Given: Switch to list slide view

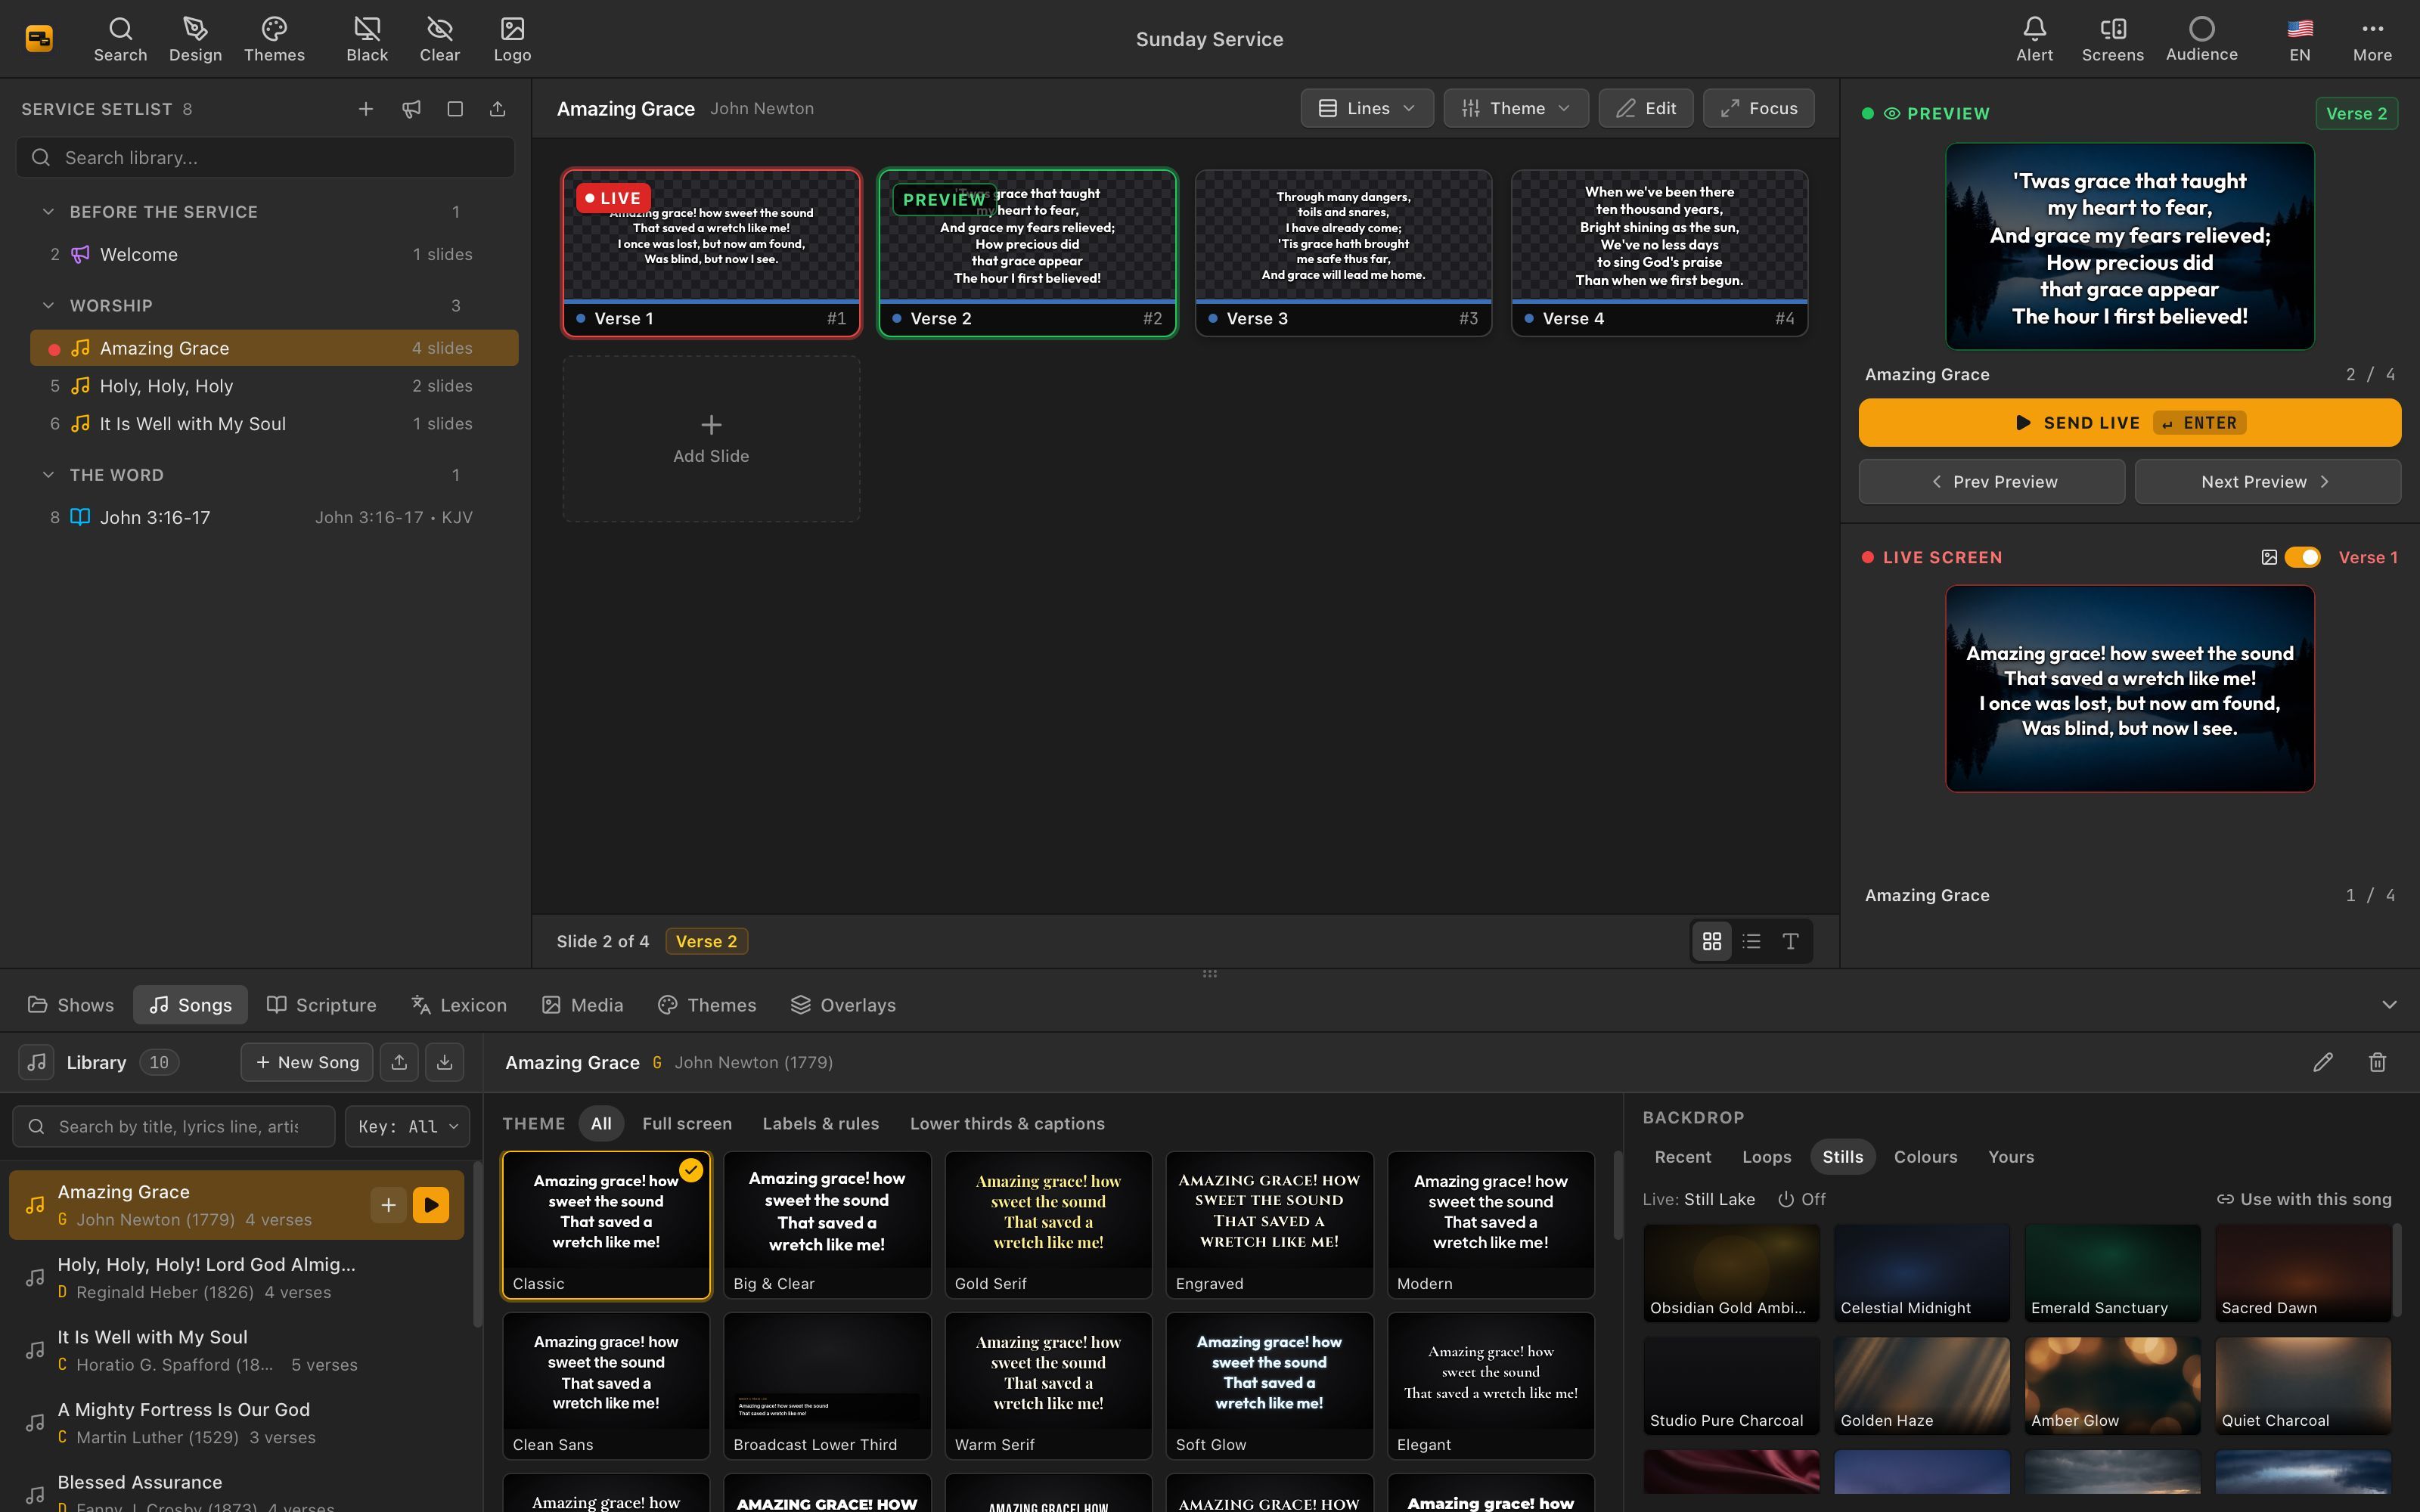Looking at the screenshot, I should [1751, 941].
